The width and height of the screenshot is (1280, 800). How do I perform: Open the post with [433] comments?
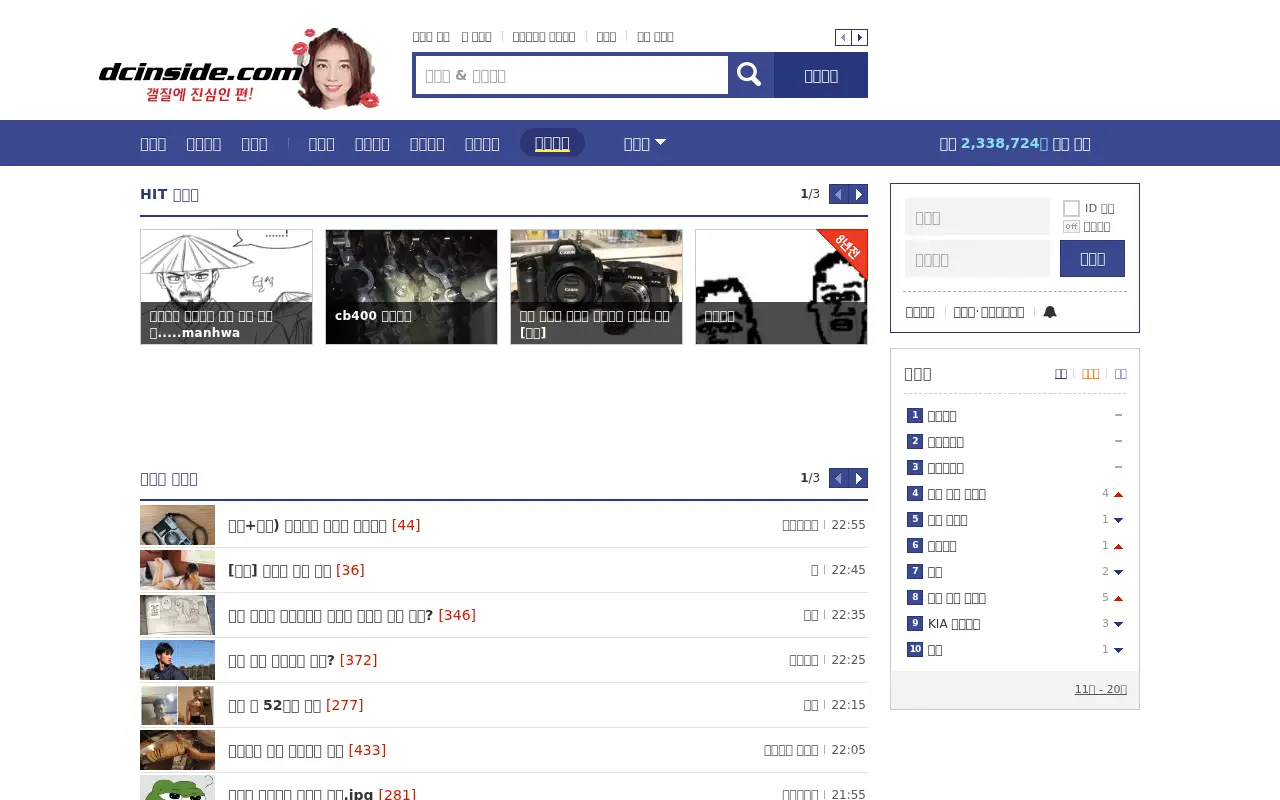pyautogui.click(x=307, y=750)
